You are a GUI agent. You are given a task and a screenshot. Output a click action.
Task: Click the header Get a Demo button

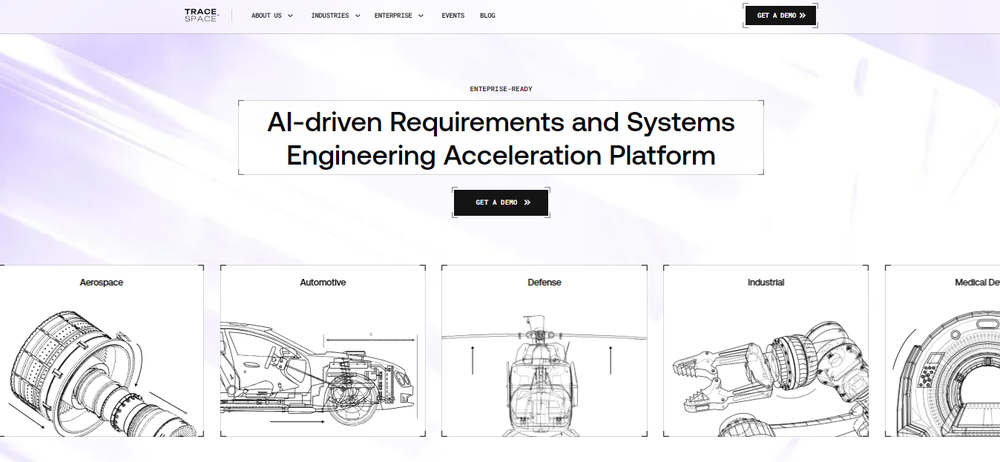click(781, 15)
